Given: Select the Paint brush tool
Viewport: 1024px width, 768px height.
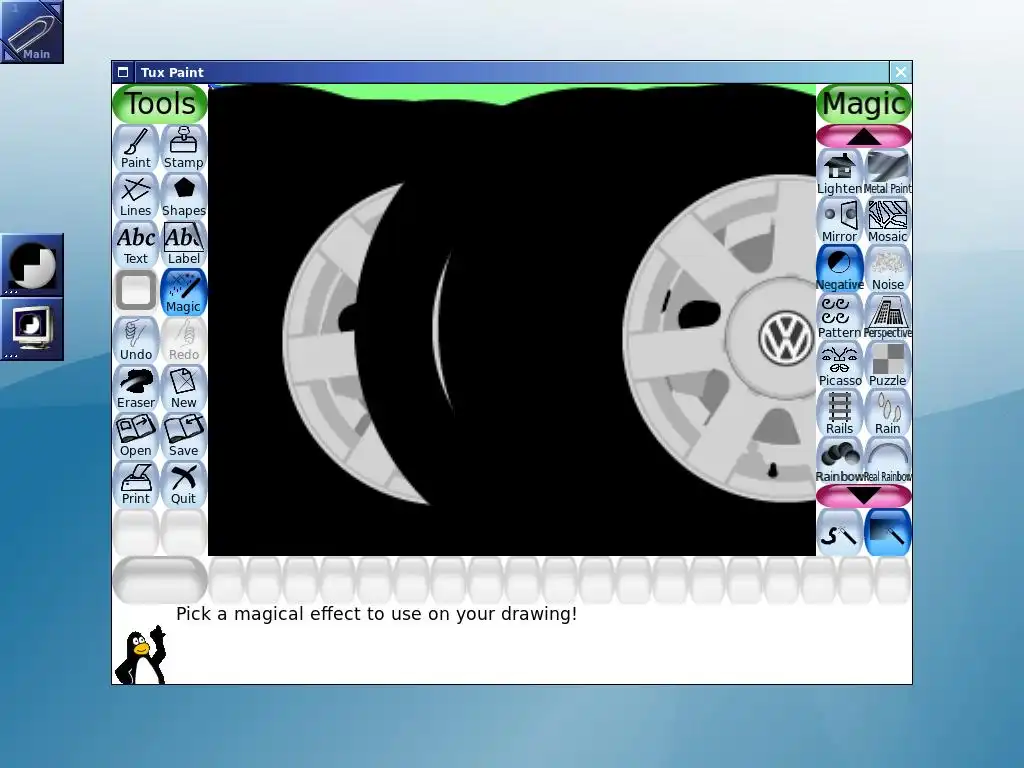Looking at the screenshot, I should click(136, 148).
